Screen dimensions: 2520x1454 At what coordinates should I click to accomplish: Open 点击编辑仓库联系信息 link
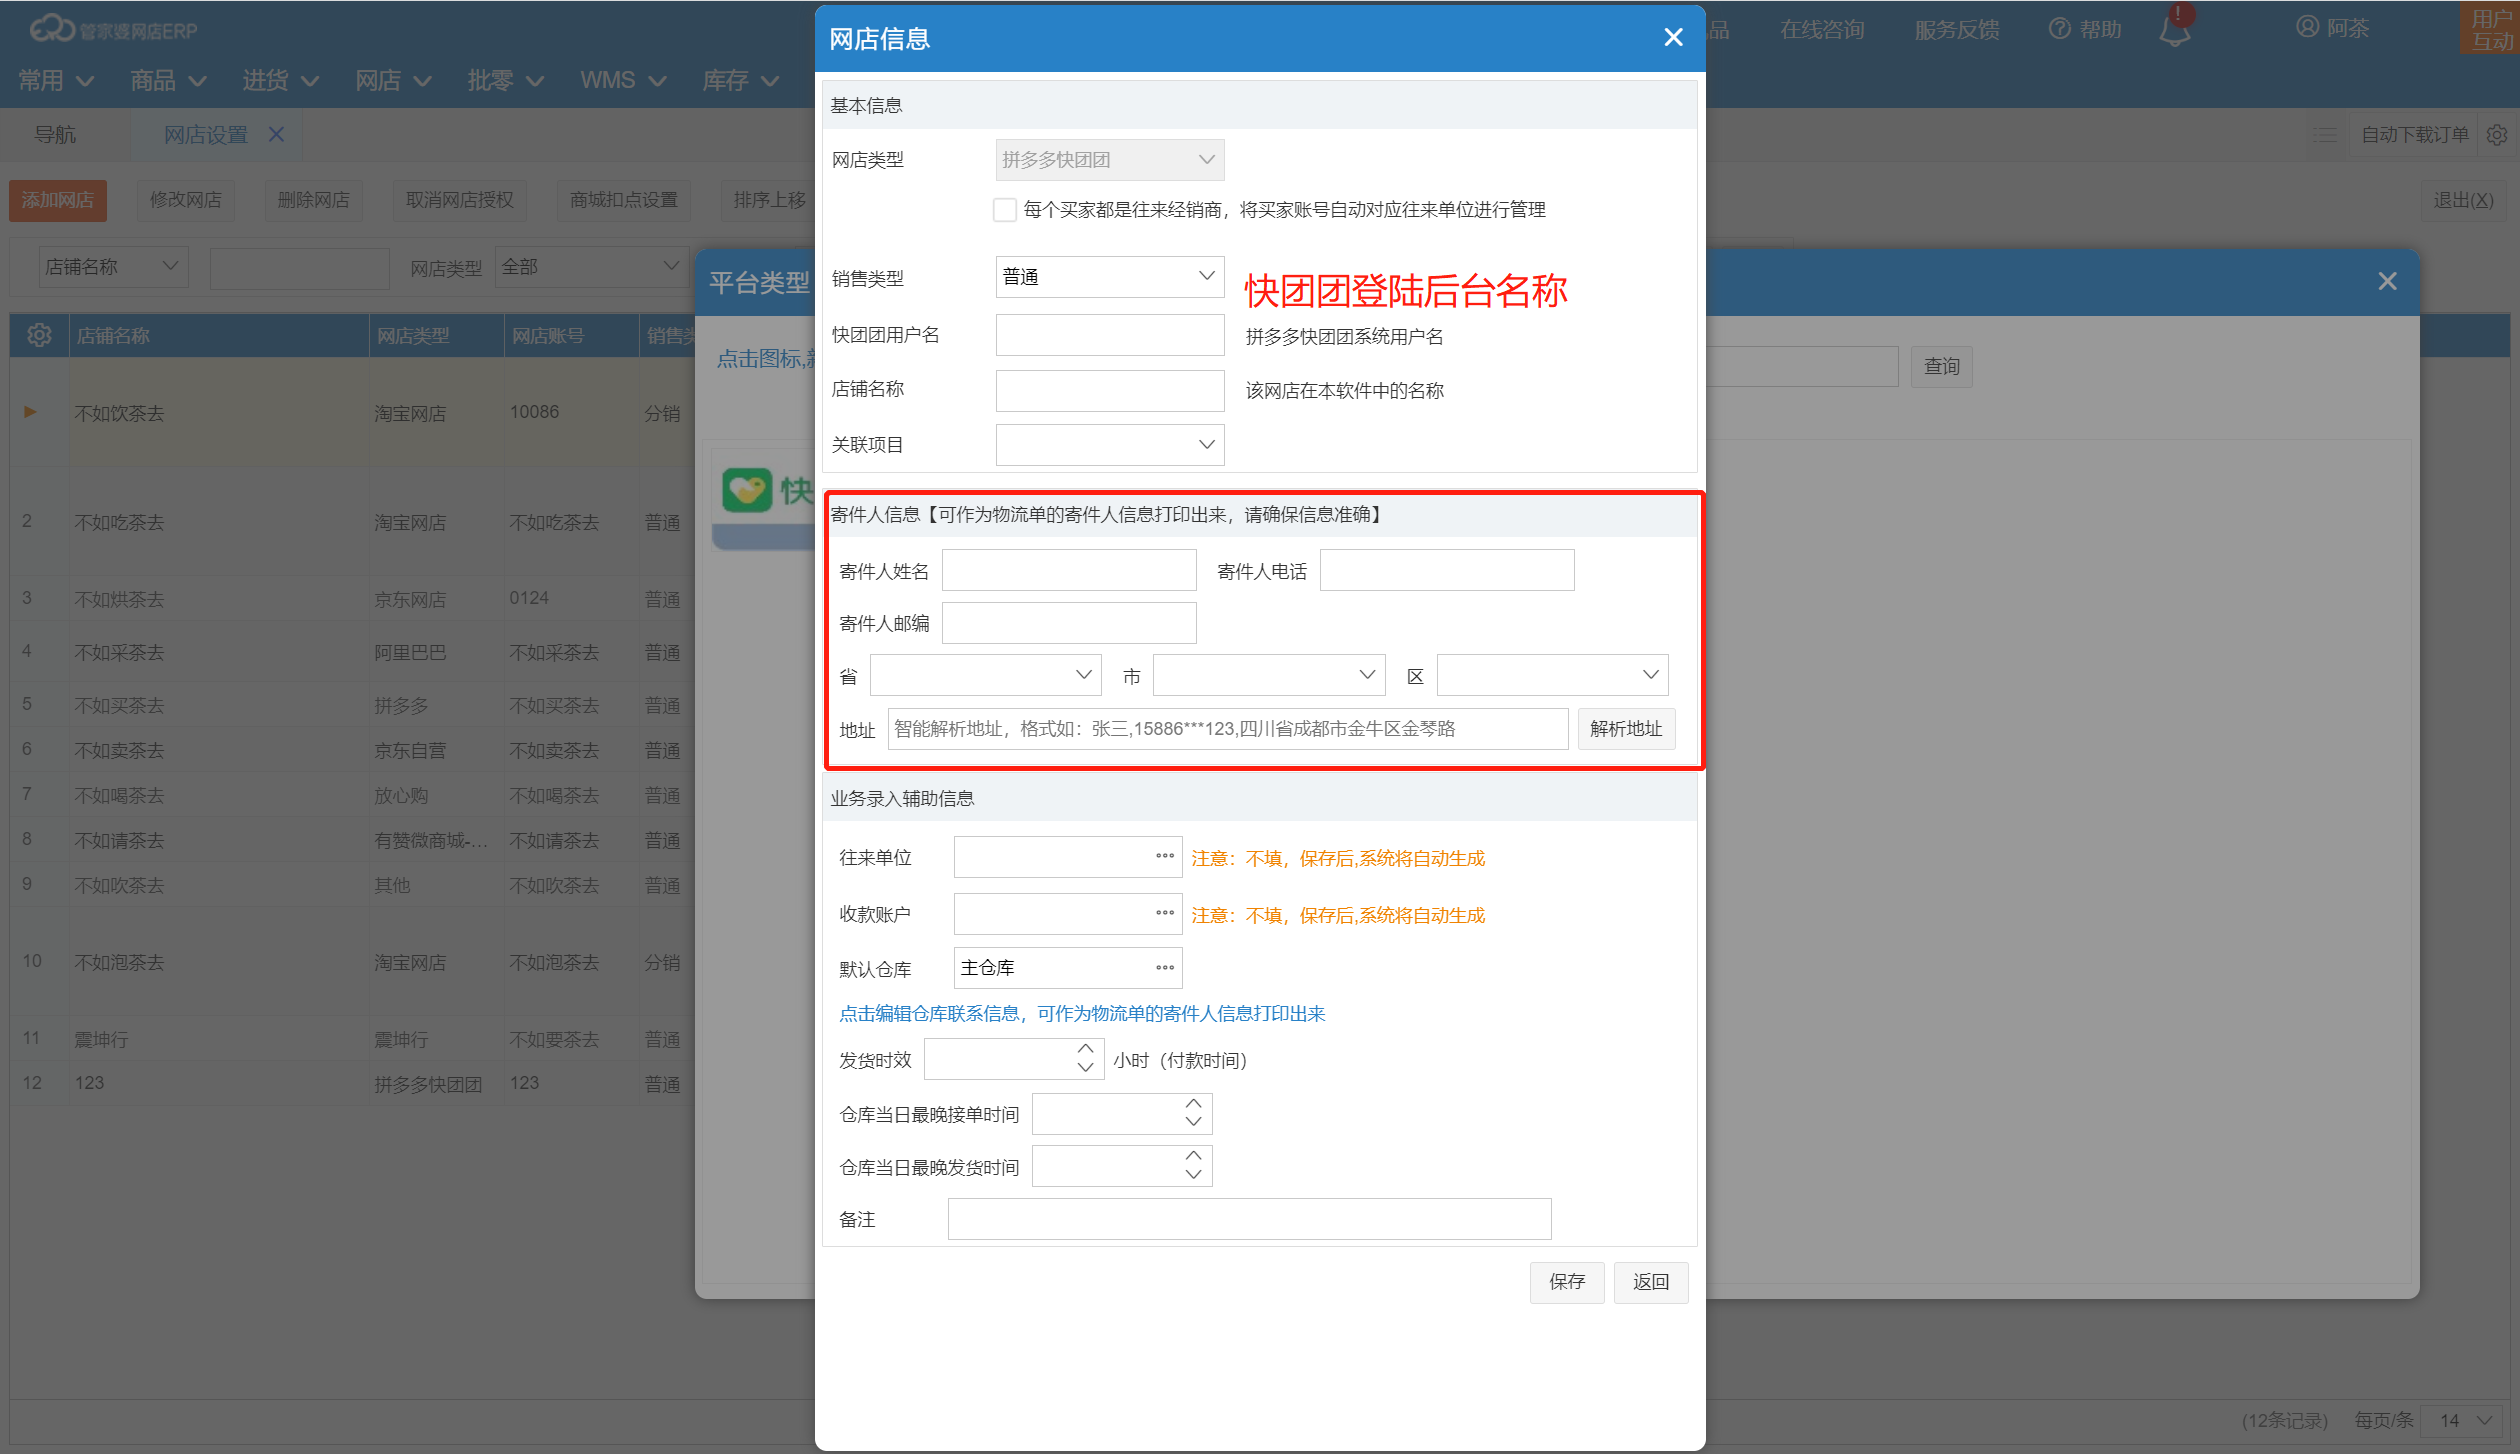tap(1082, 1014)
